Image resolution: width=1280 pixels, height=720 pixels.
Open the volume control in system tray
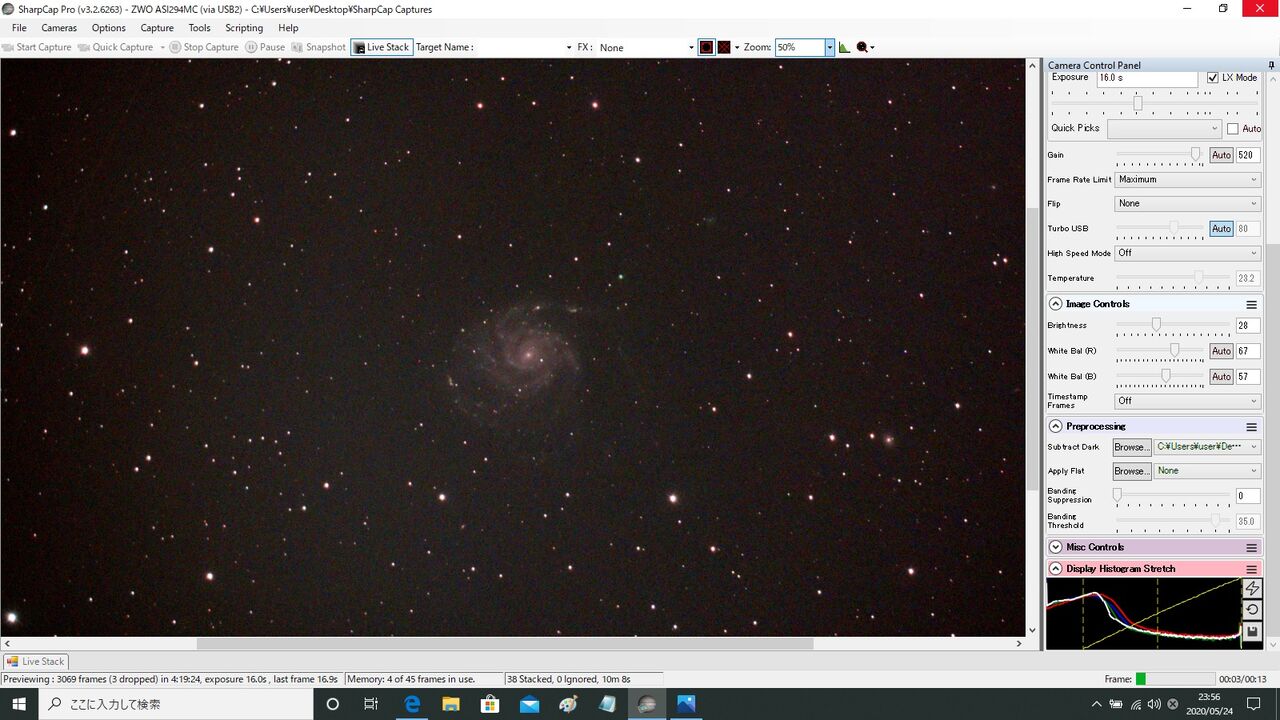1154,704
